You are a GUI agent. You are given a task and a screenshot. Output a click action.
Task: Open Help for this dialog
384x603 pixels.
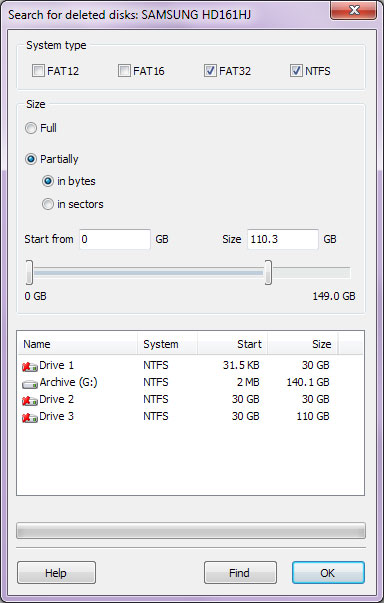[x=56, y=573]
